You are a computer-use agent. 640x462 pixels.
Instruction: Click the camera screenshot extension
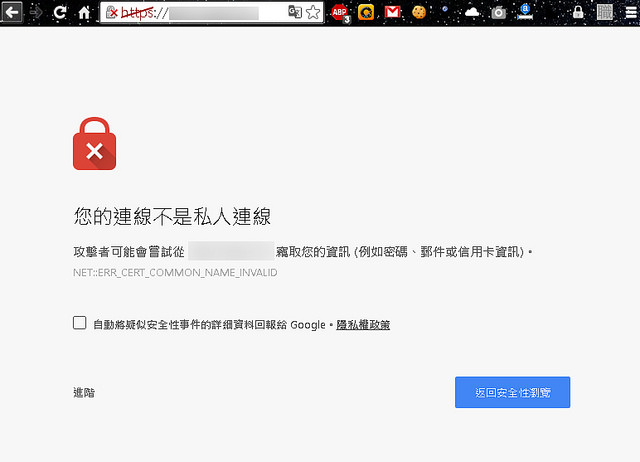pyautogui.click(x=498, y=13)
